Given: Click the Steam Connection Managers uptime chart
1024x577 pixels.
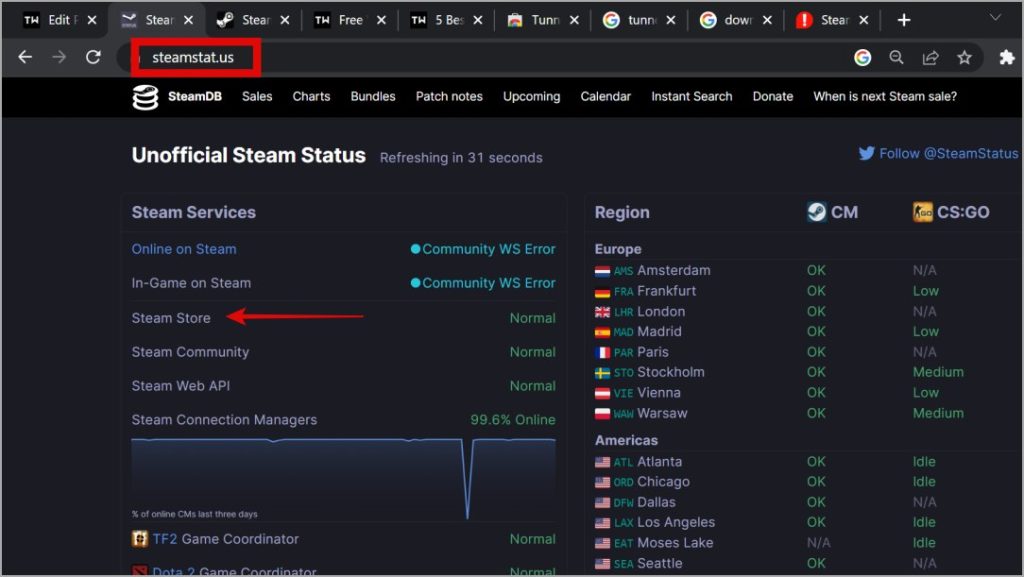Looking at the screenshot, I should click(x=344, y=478).
